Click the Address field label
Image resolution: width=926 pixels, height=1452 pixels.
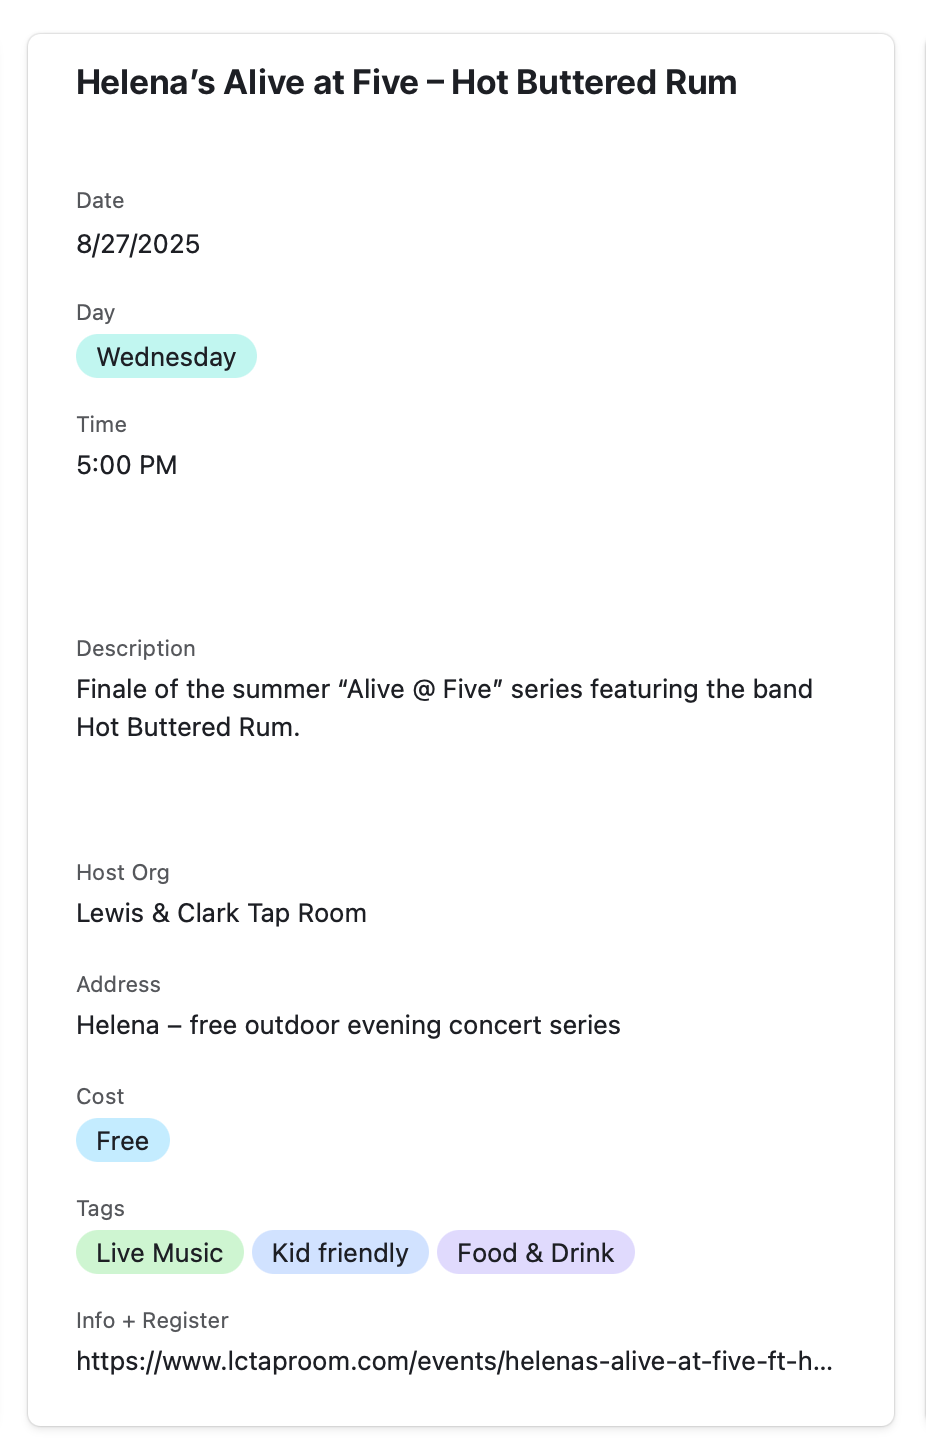118,984
